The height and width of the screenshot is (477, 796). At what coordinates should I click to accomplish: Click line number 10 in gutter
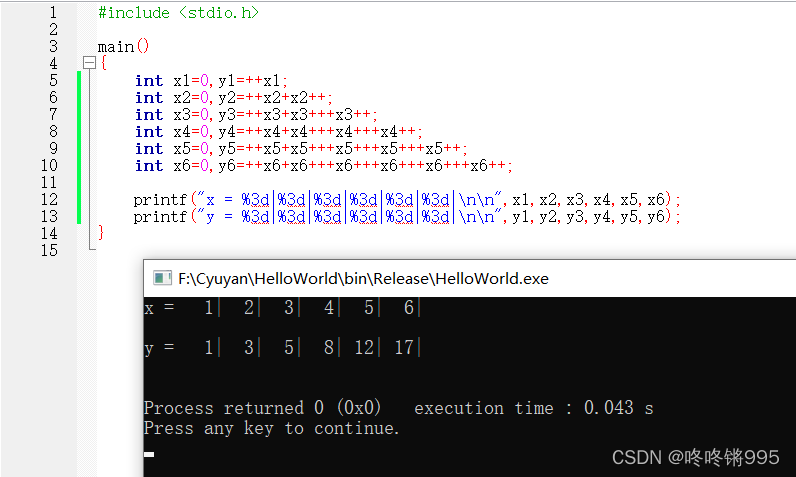coord(49,165)
